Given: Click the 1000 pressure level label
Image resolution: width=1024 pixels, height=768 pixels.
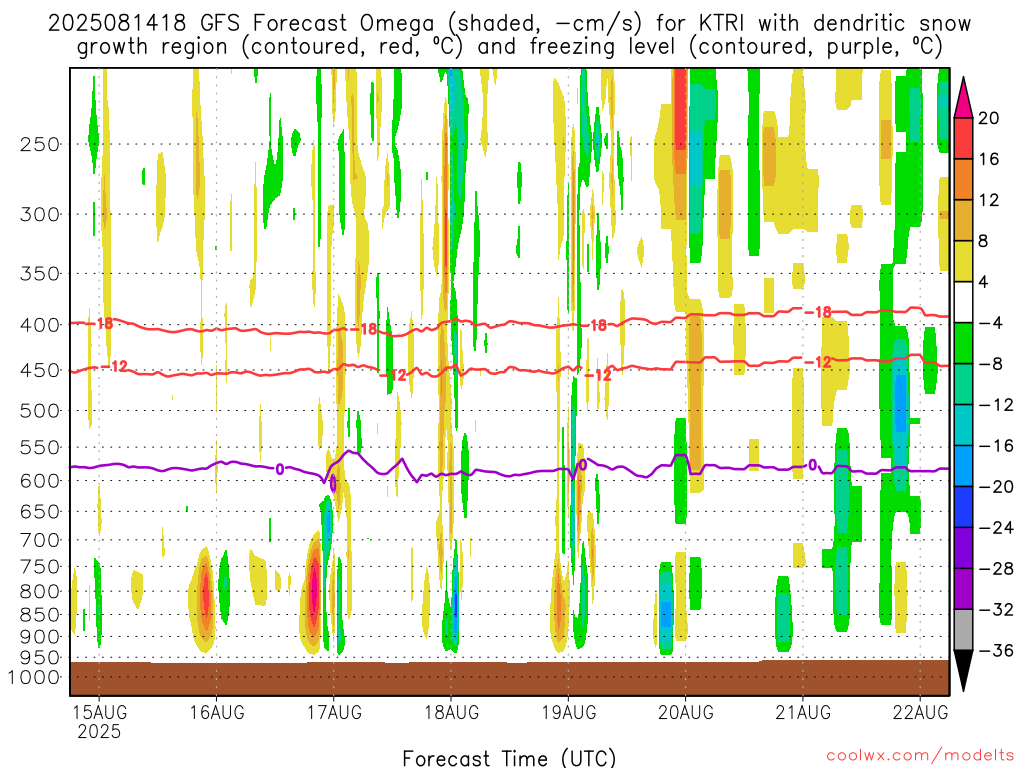Looking at the screenshot, I should click(x=34, y=677).
